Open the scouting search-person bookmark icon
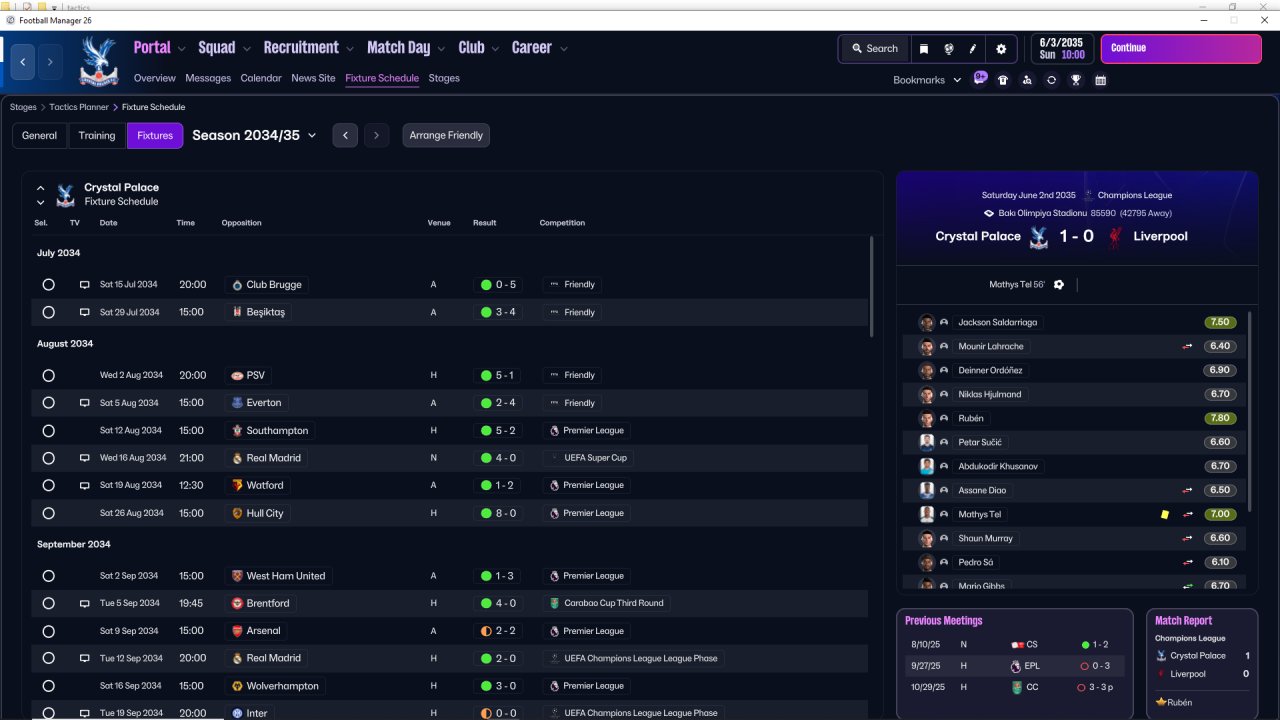Image resolution: width=1280 pixels, height=720 pixels. point(1027,80)
